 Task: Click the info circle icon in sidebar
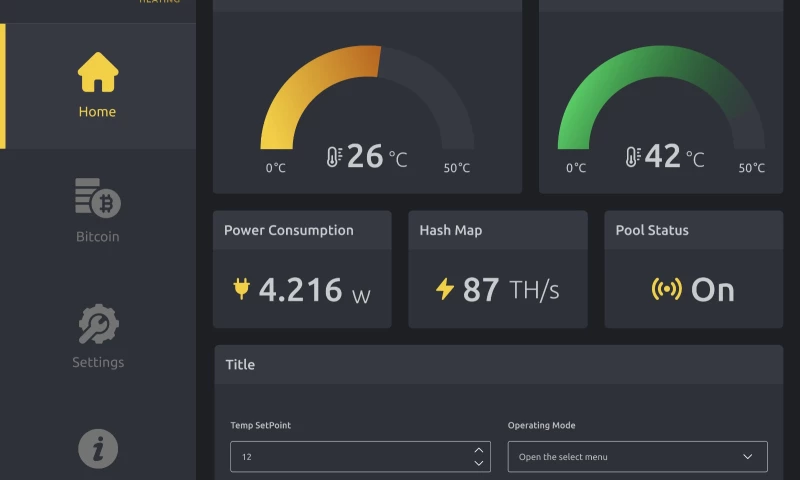98,449
